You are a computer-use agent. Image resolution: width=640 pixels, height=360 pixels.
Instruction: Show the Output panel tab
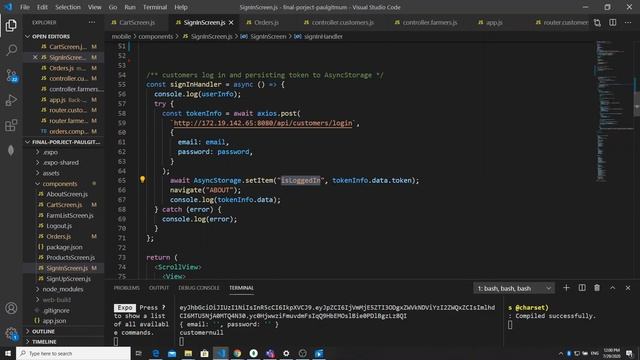click(x=159, y=288)
